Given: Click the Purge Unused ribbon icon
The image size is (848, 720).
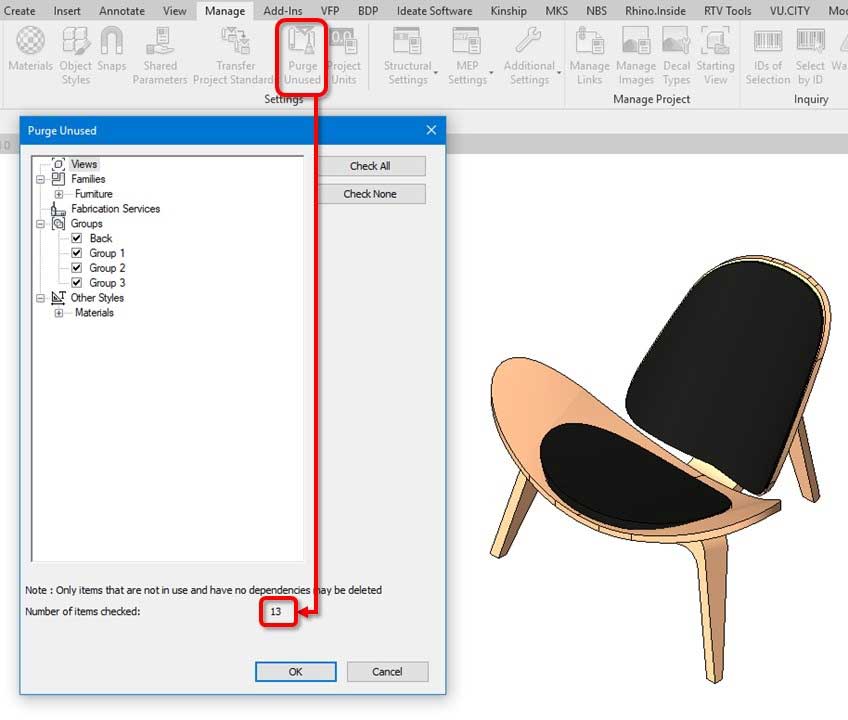Looking at the screenshot, I should [302, 56].
